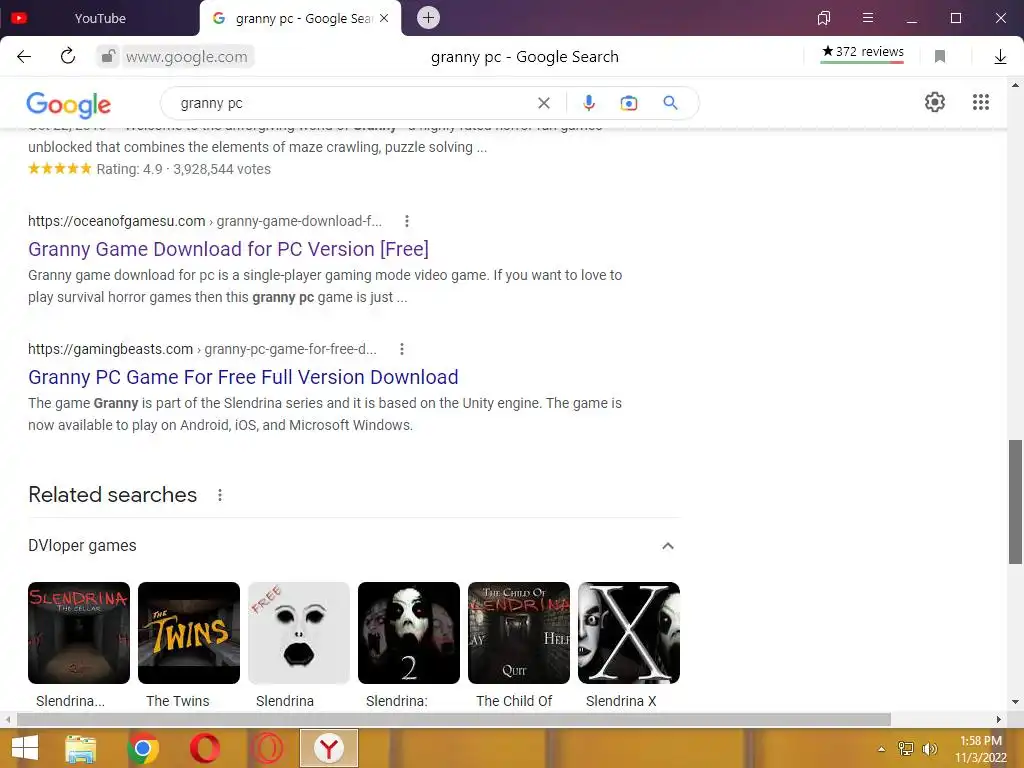Launch Opera browser from taskbar
Viewport: 1024px width, 768px height.
click(204, 748)
